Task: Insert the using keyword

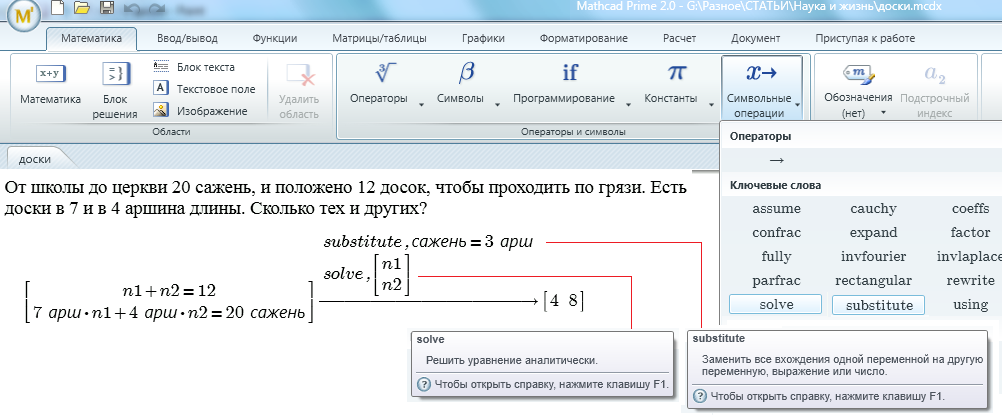Action: pyautogui.click(x=970, y=305)
